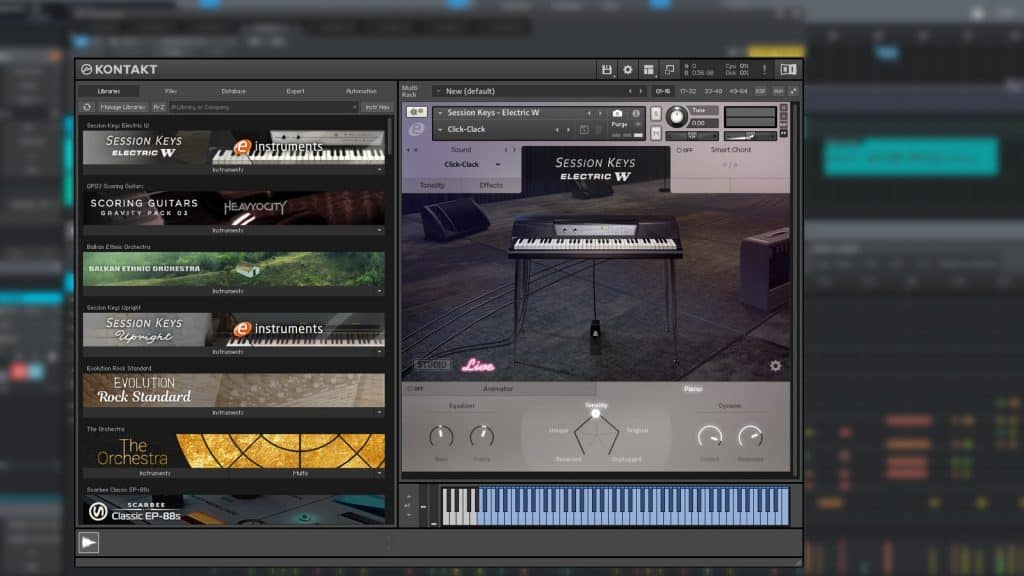Open the Kontakt save menu disk icon

(x=607, y=70)
